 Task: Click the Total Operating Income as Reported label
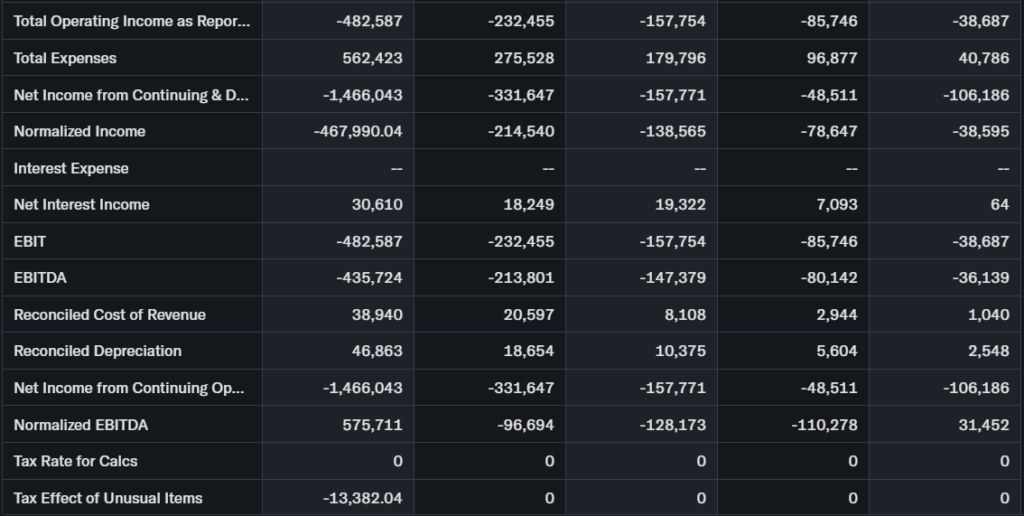point(131,21)
